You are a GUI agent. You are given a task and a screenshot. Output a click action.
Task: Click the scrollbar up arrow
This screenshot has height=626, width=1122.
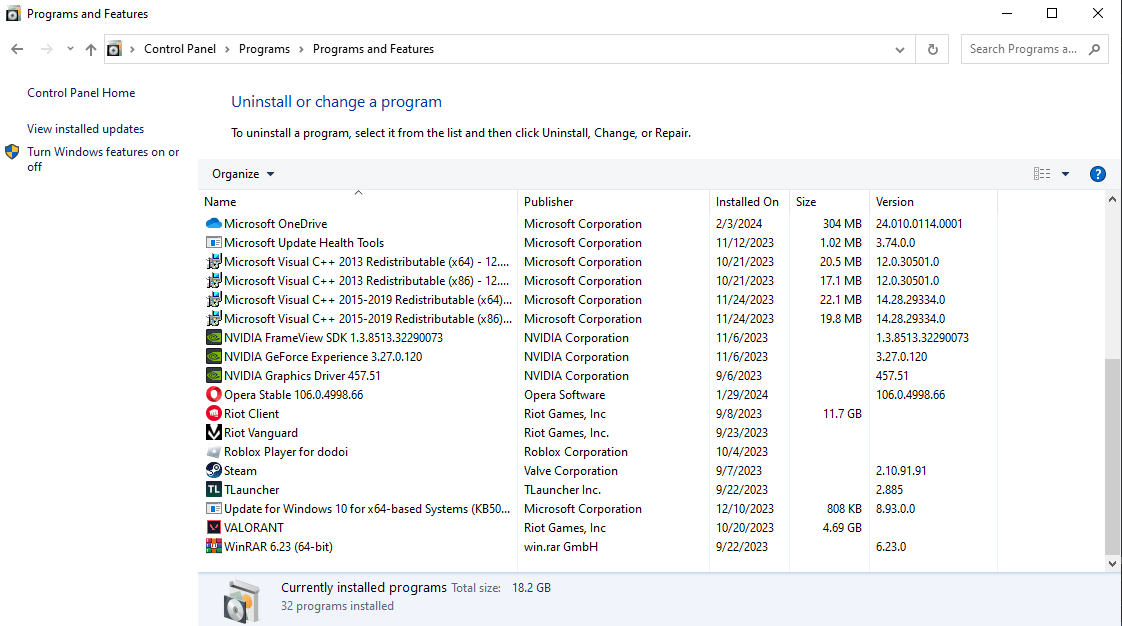pos(1112,200)
